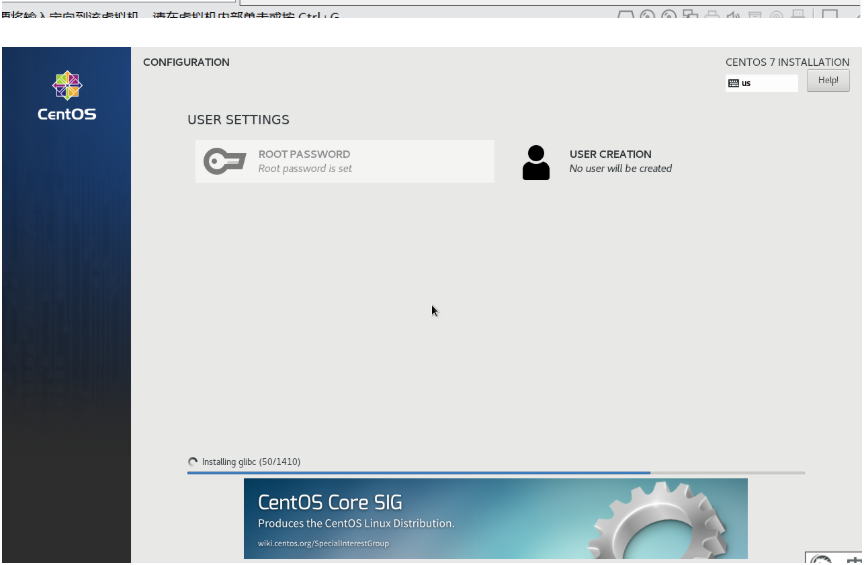Image resolution: width=865 pixels, height=565 pixels.
Task: Click the CentOS logo in the sidebar
Action: (x=67, y=95)
